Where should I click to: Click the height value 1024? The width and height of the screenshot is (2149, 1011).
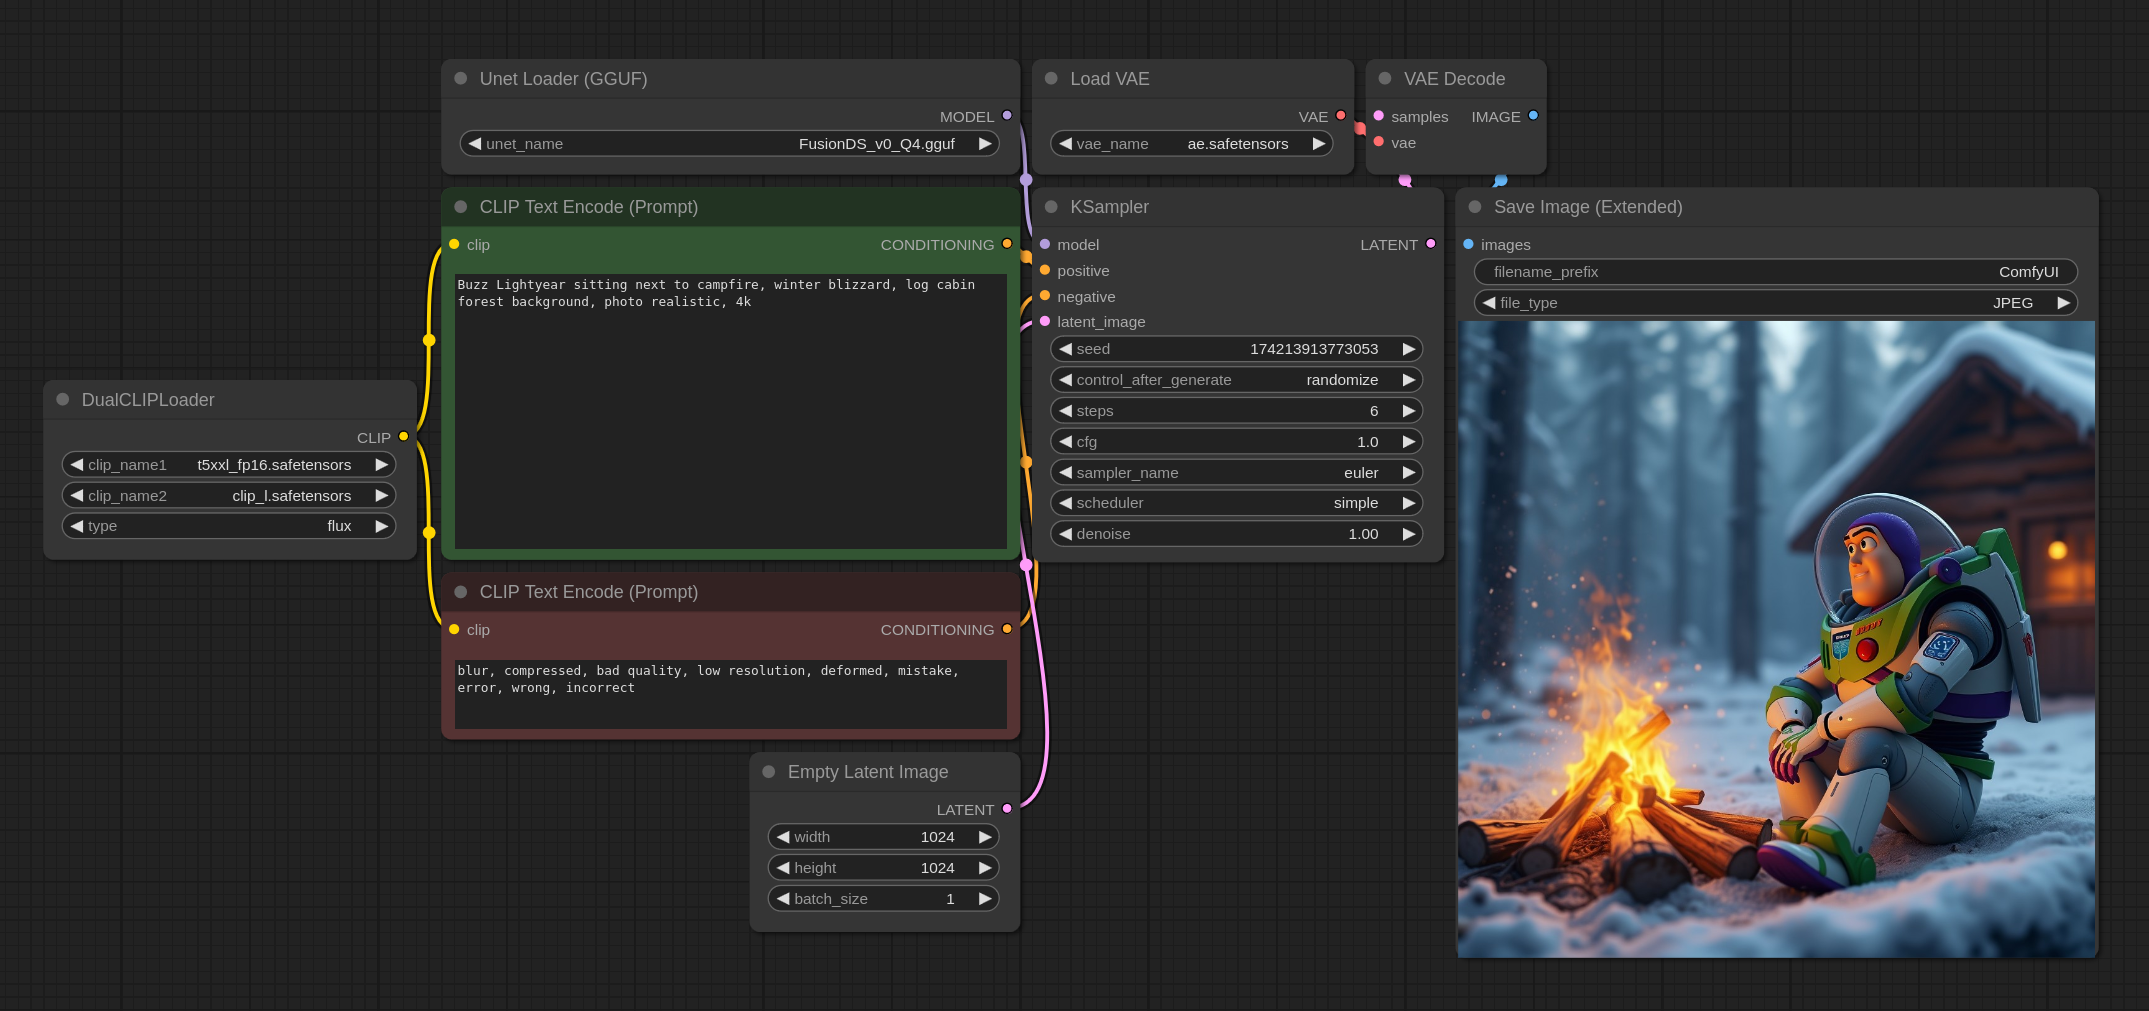[x=937, y=868]
